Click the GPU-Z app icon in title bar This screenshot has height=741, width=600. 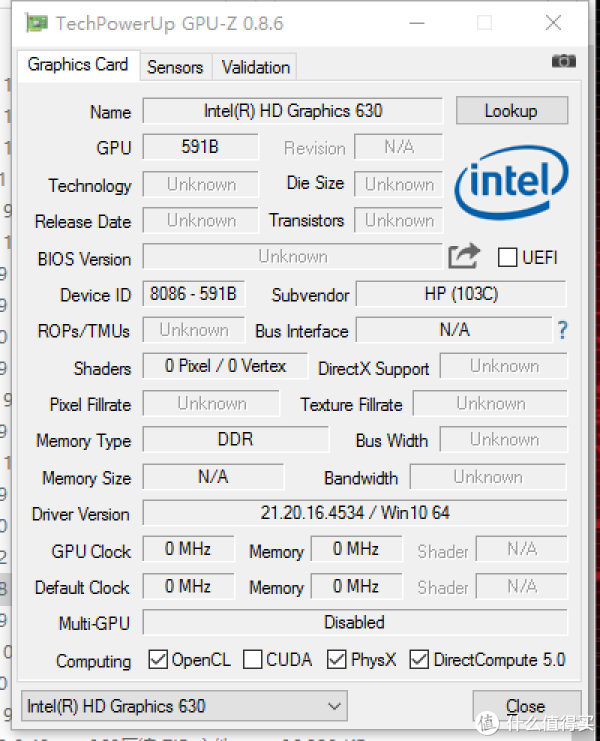pos(36,23)
